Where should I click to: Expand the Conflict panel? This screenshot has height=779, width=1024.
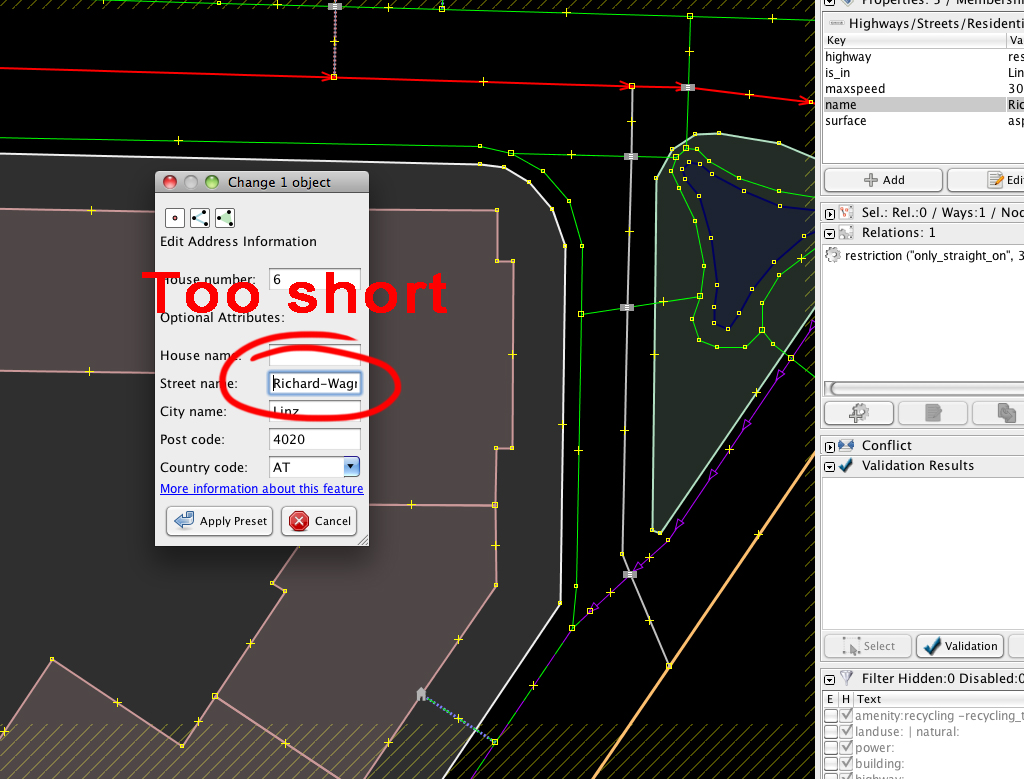[x=830, y=445]
